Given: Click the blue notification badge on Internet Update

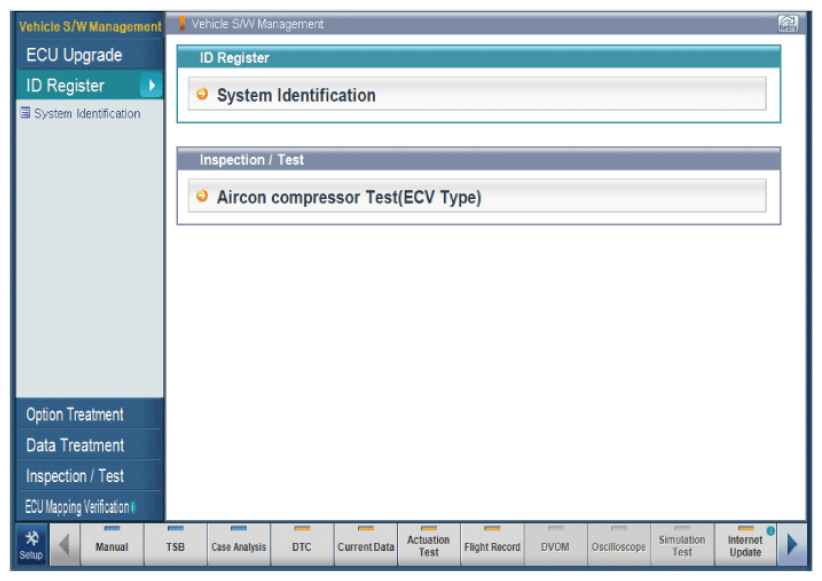Looking at the screenshot, I should [x=770, y=531].
